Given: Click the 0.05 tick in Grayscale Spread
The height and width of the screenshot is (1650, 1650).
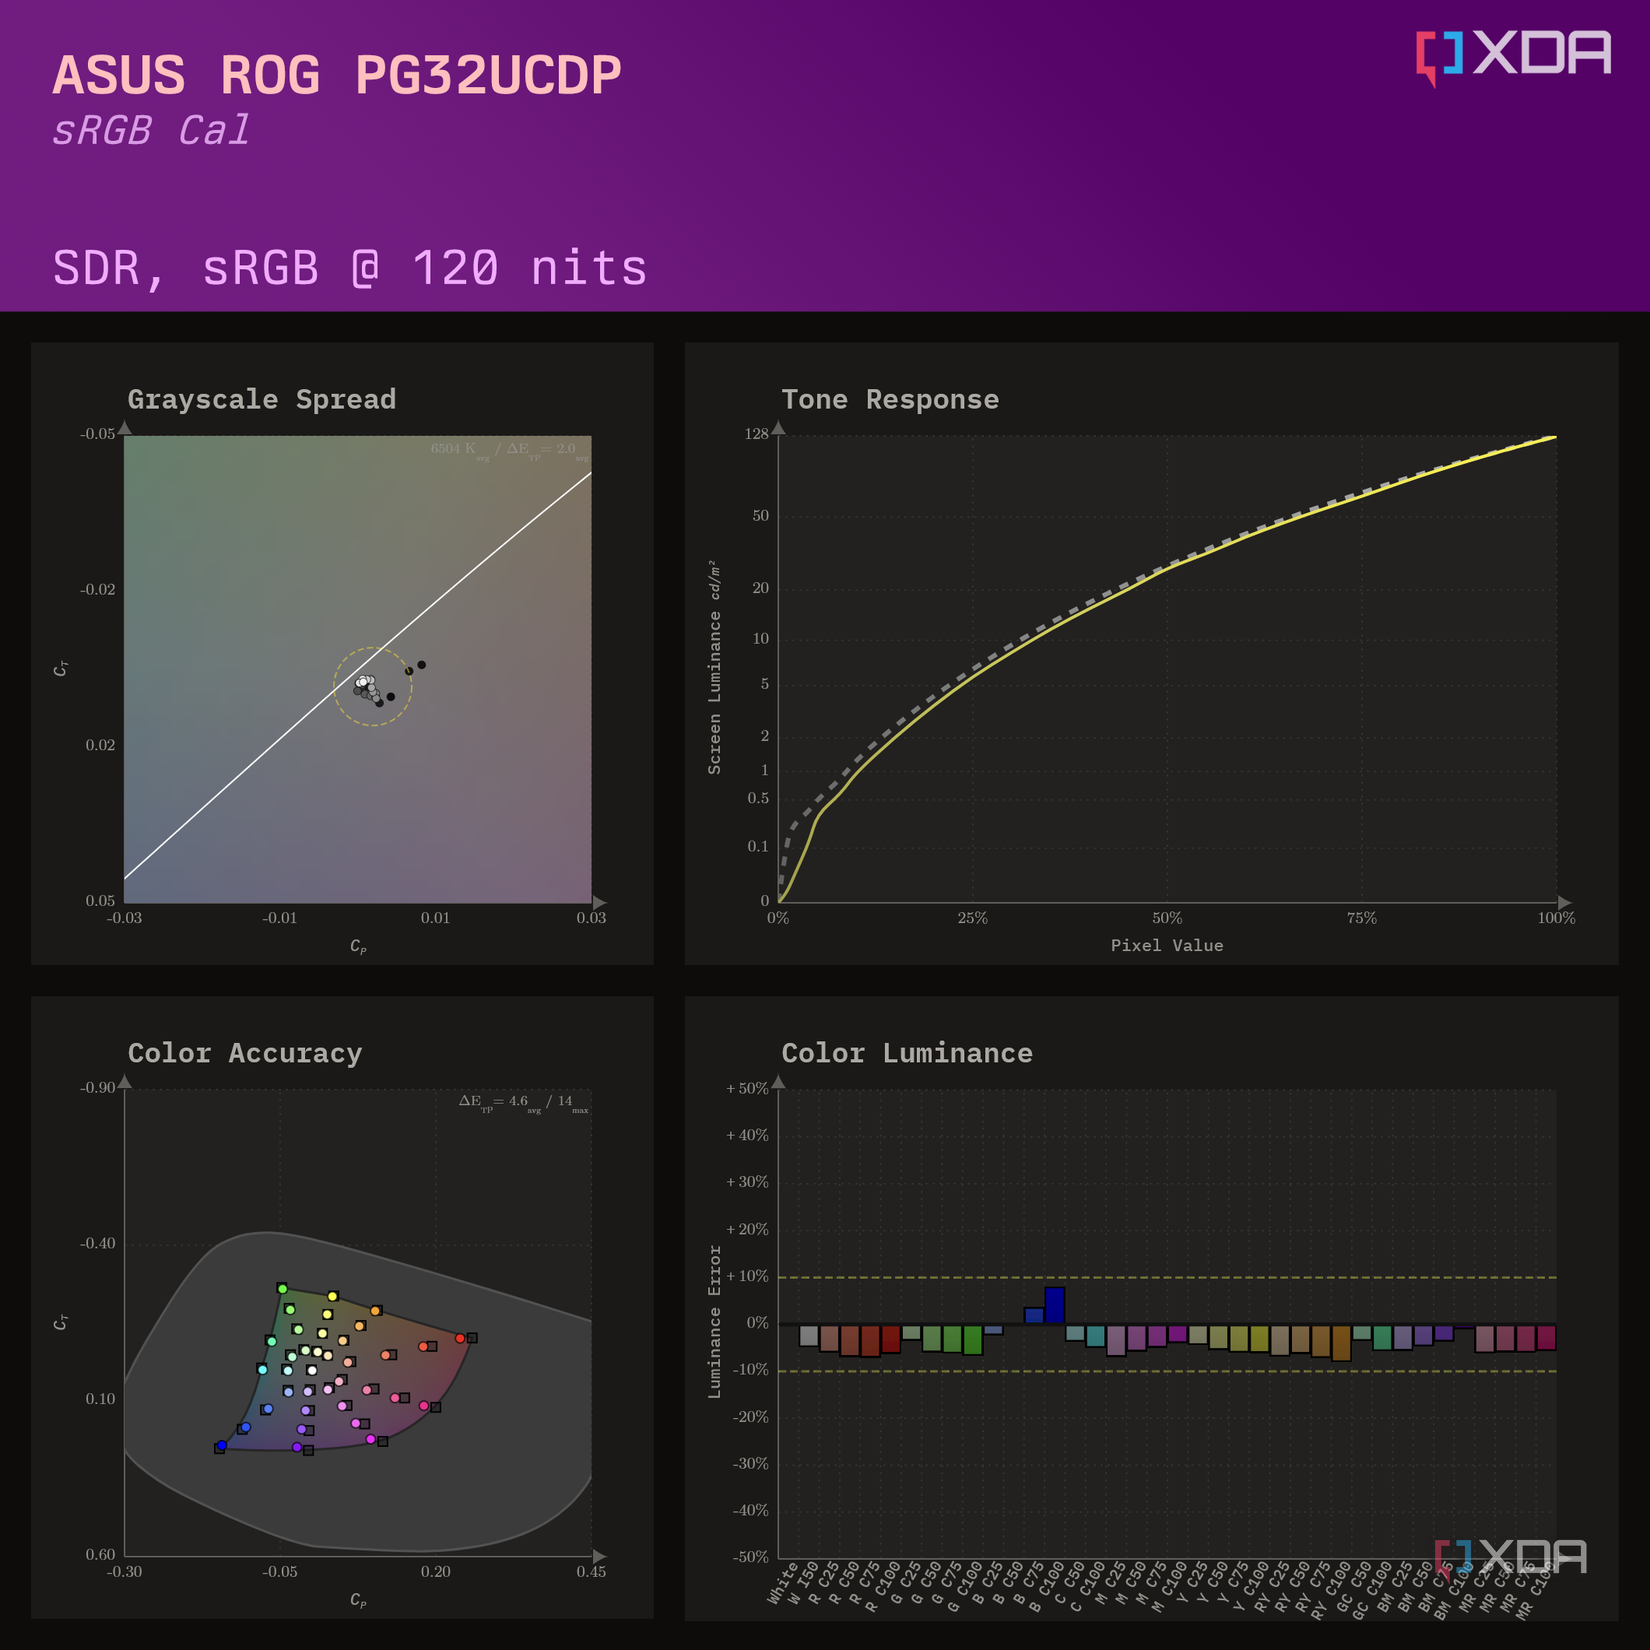Looking at the screenshot, I should [x=100, y=901].
